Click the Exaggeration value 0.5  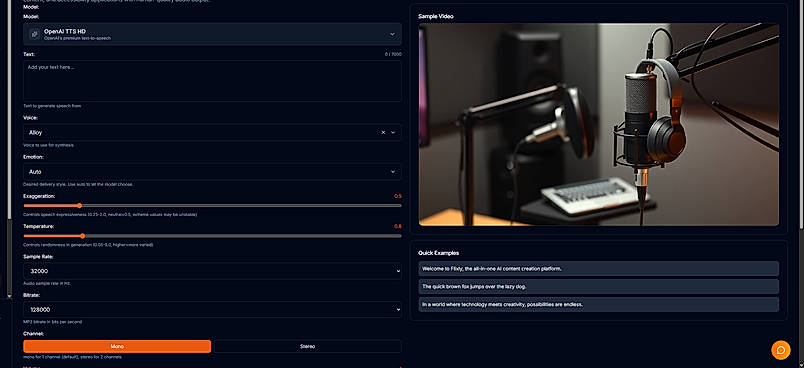398,196
